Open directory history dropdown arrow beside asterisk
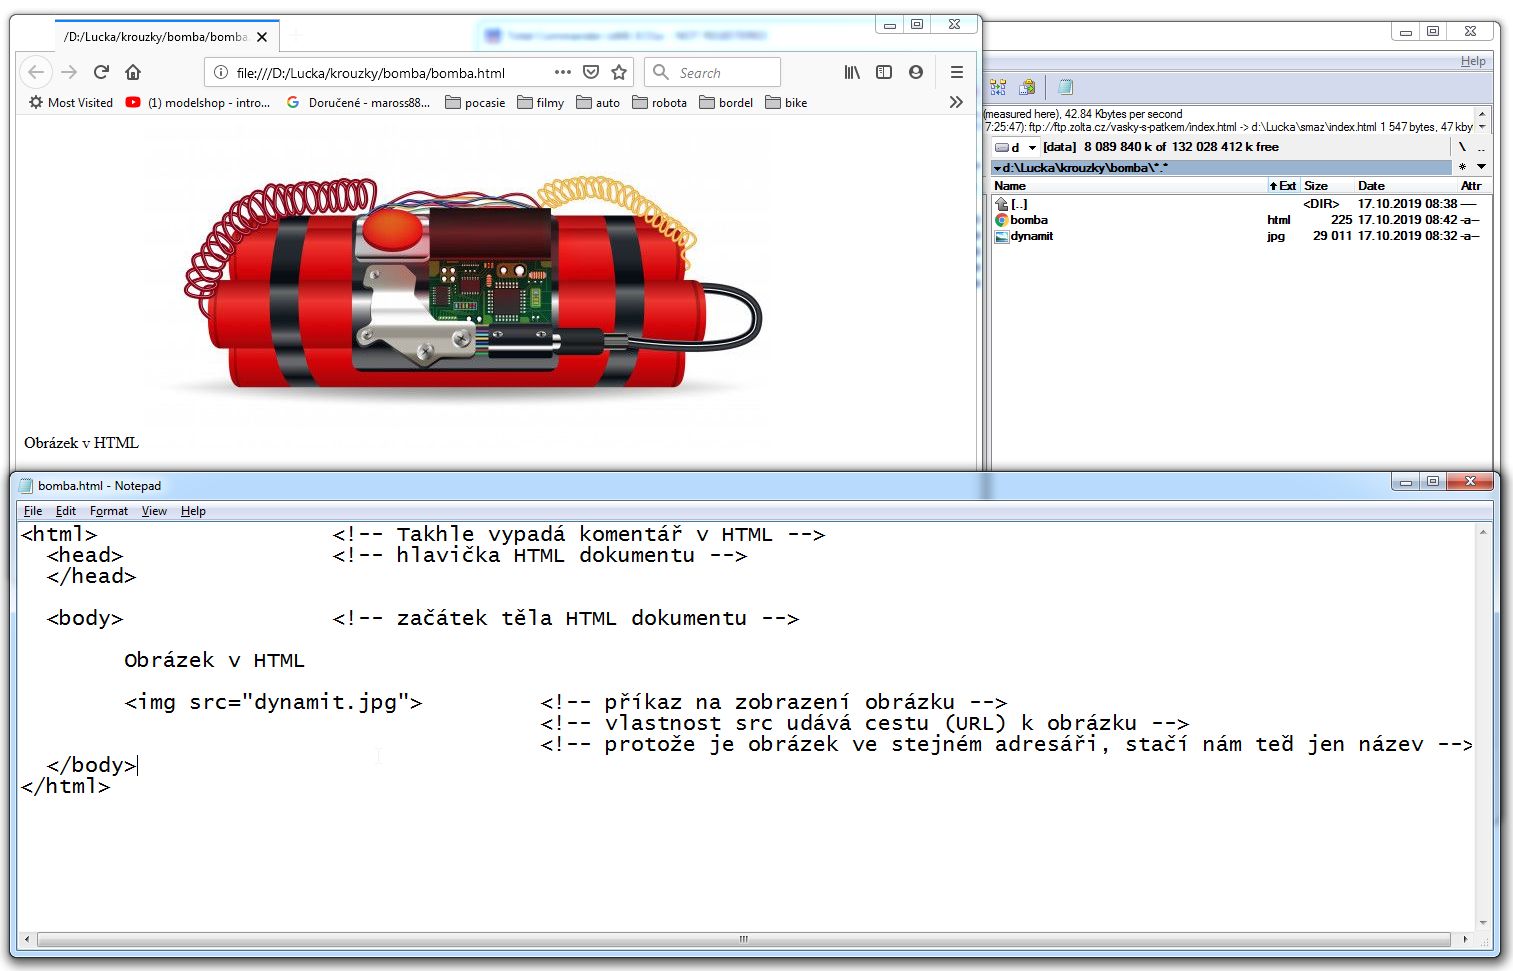The image size is (1513, 971). (x=1481, y=167)
